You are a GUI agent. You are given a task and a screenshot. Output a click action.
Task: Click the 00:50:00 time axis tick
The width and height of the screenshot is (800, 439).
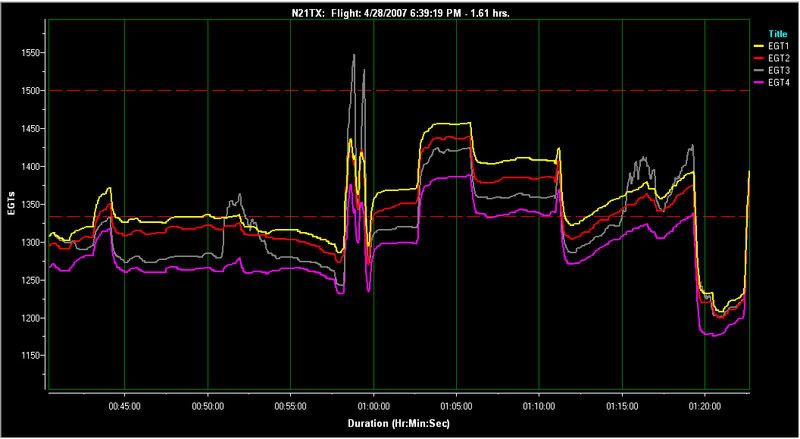coord(207,407)
